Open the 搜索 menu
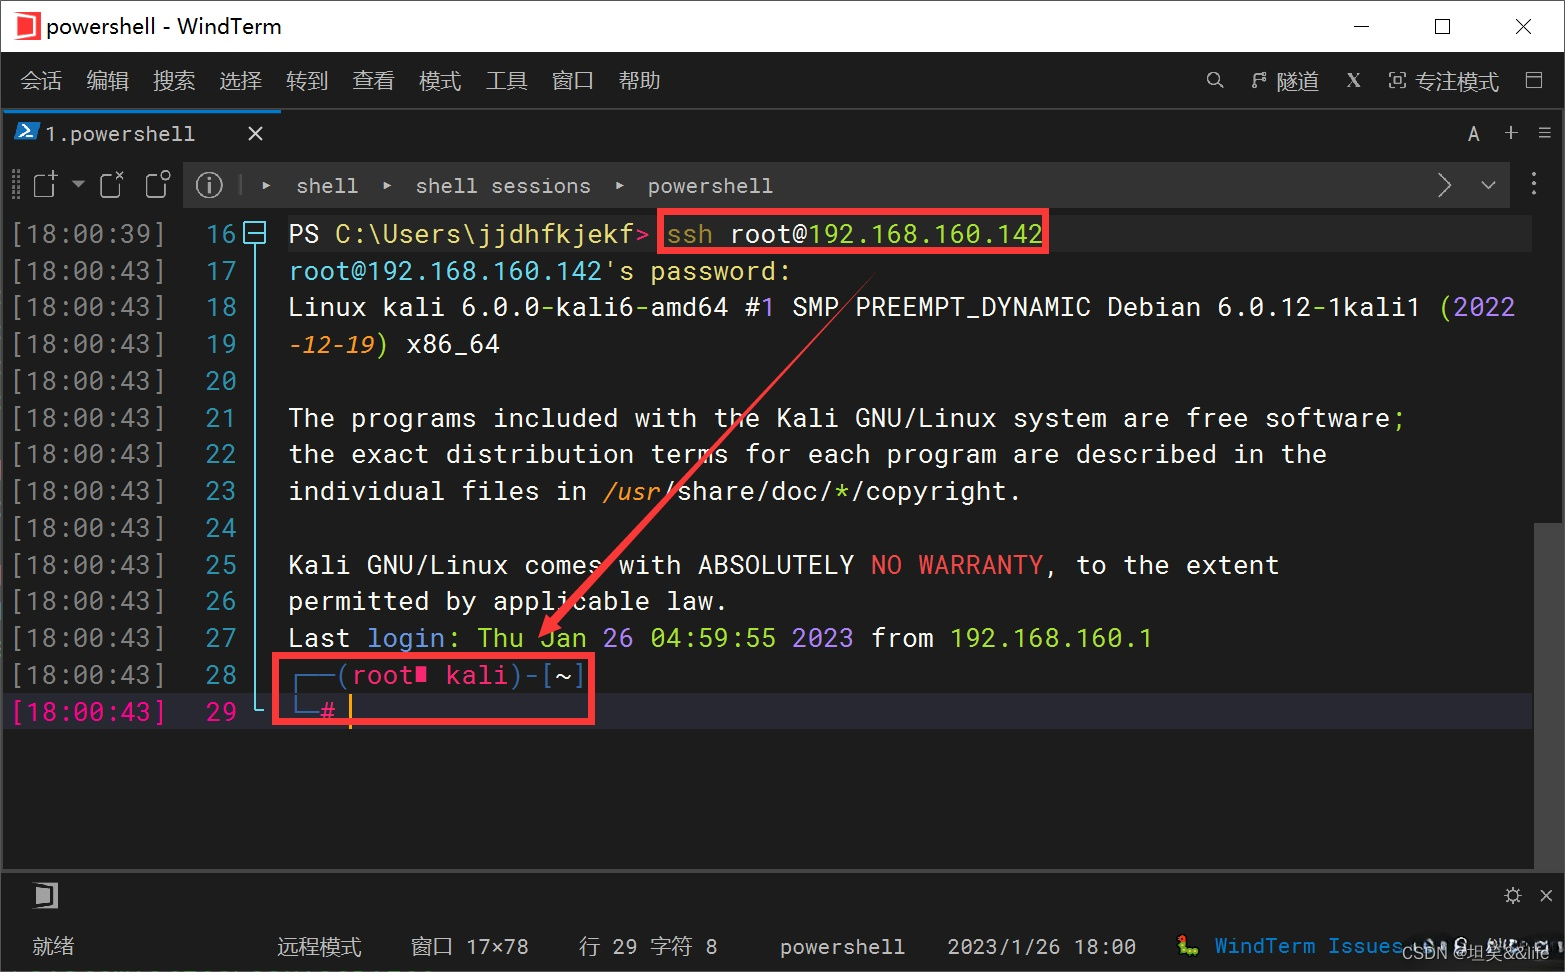Viewport: 1565px width, 972px height. pyautogui.click(x=174, y=81)
